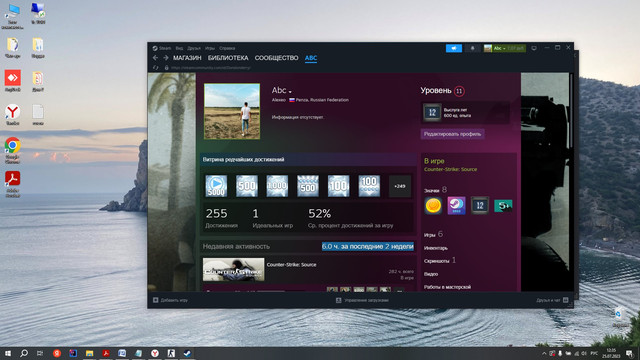The height and width of the screenshot is (360, 640).
Task: Open the purple Steam badge
Action: pyautogui.click(x=456, y=205)
